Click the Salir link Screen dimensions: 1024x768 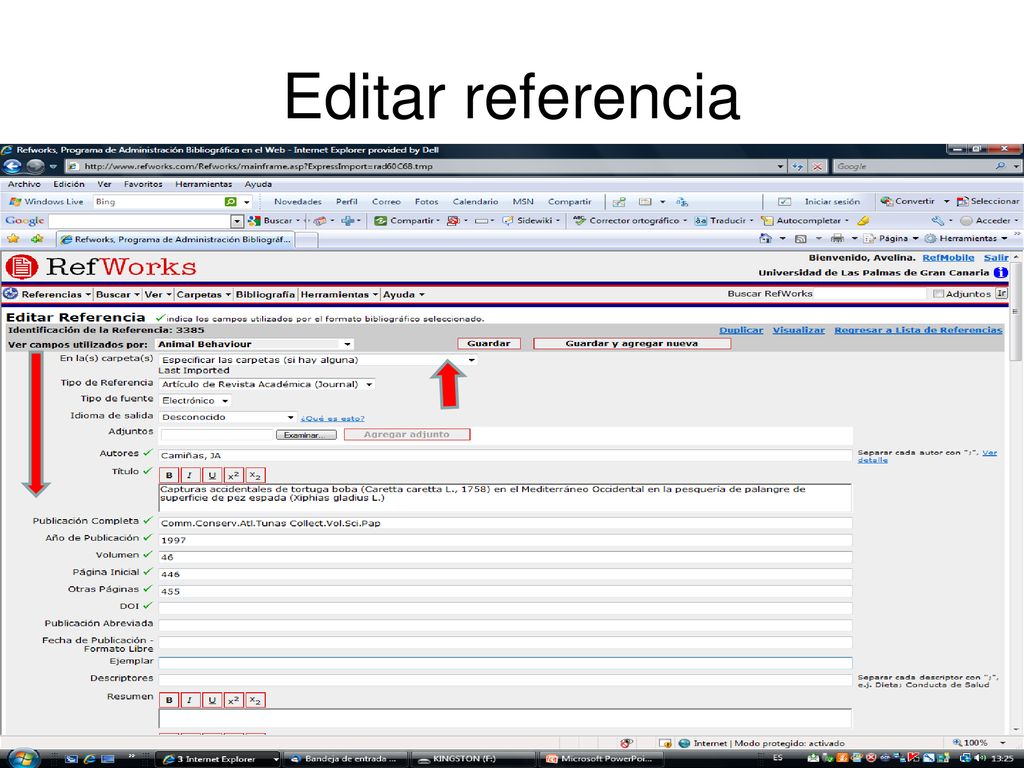(x=996, y=258)
